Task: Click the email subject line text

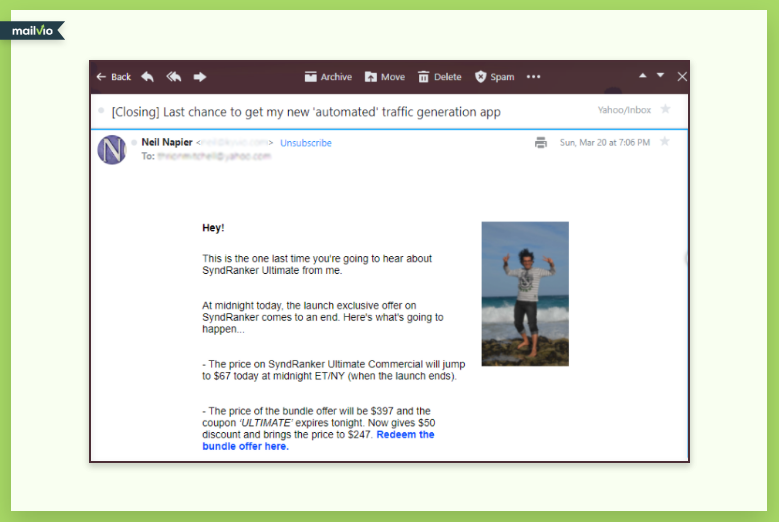Action: click(x=306, y=112)
